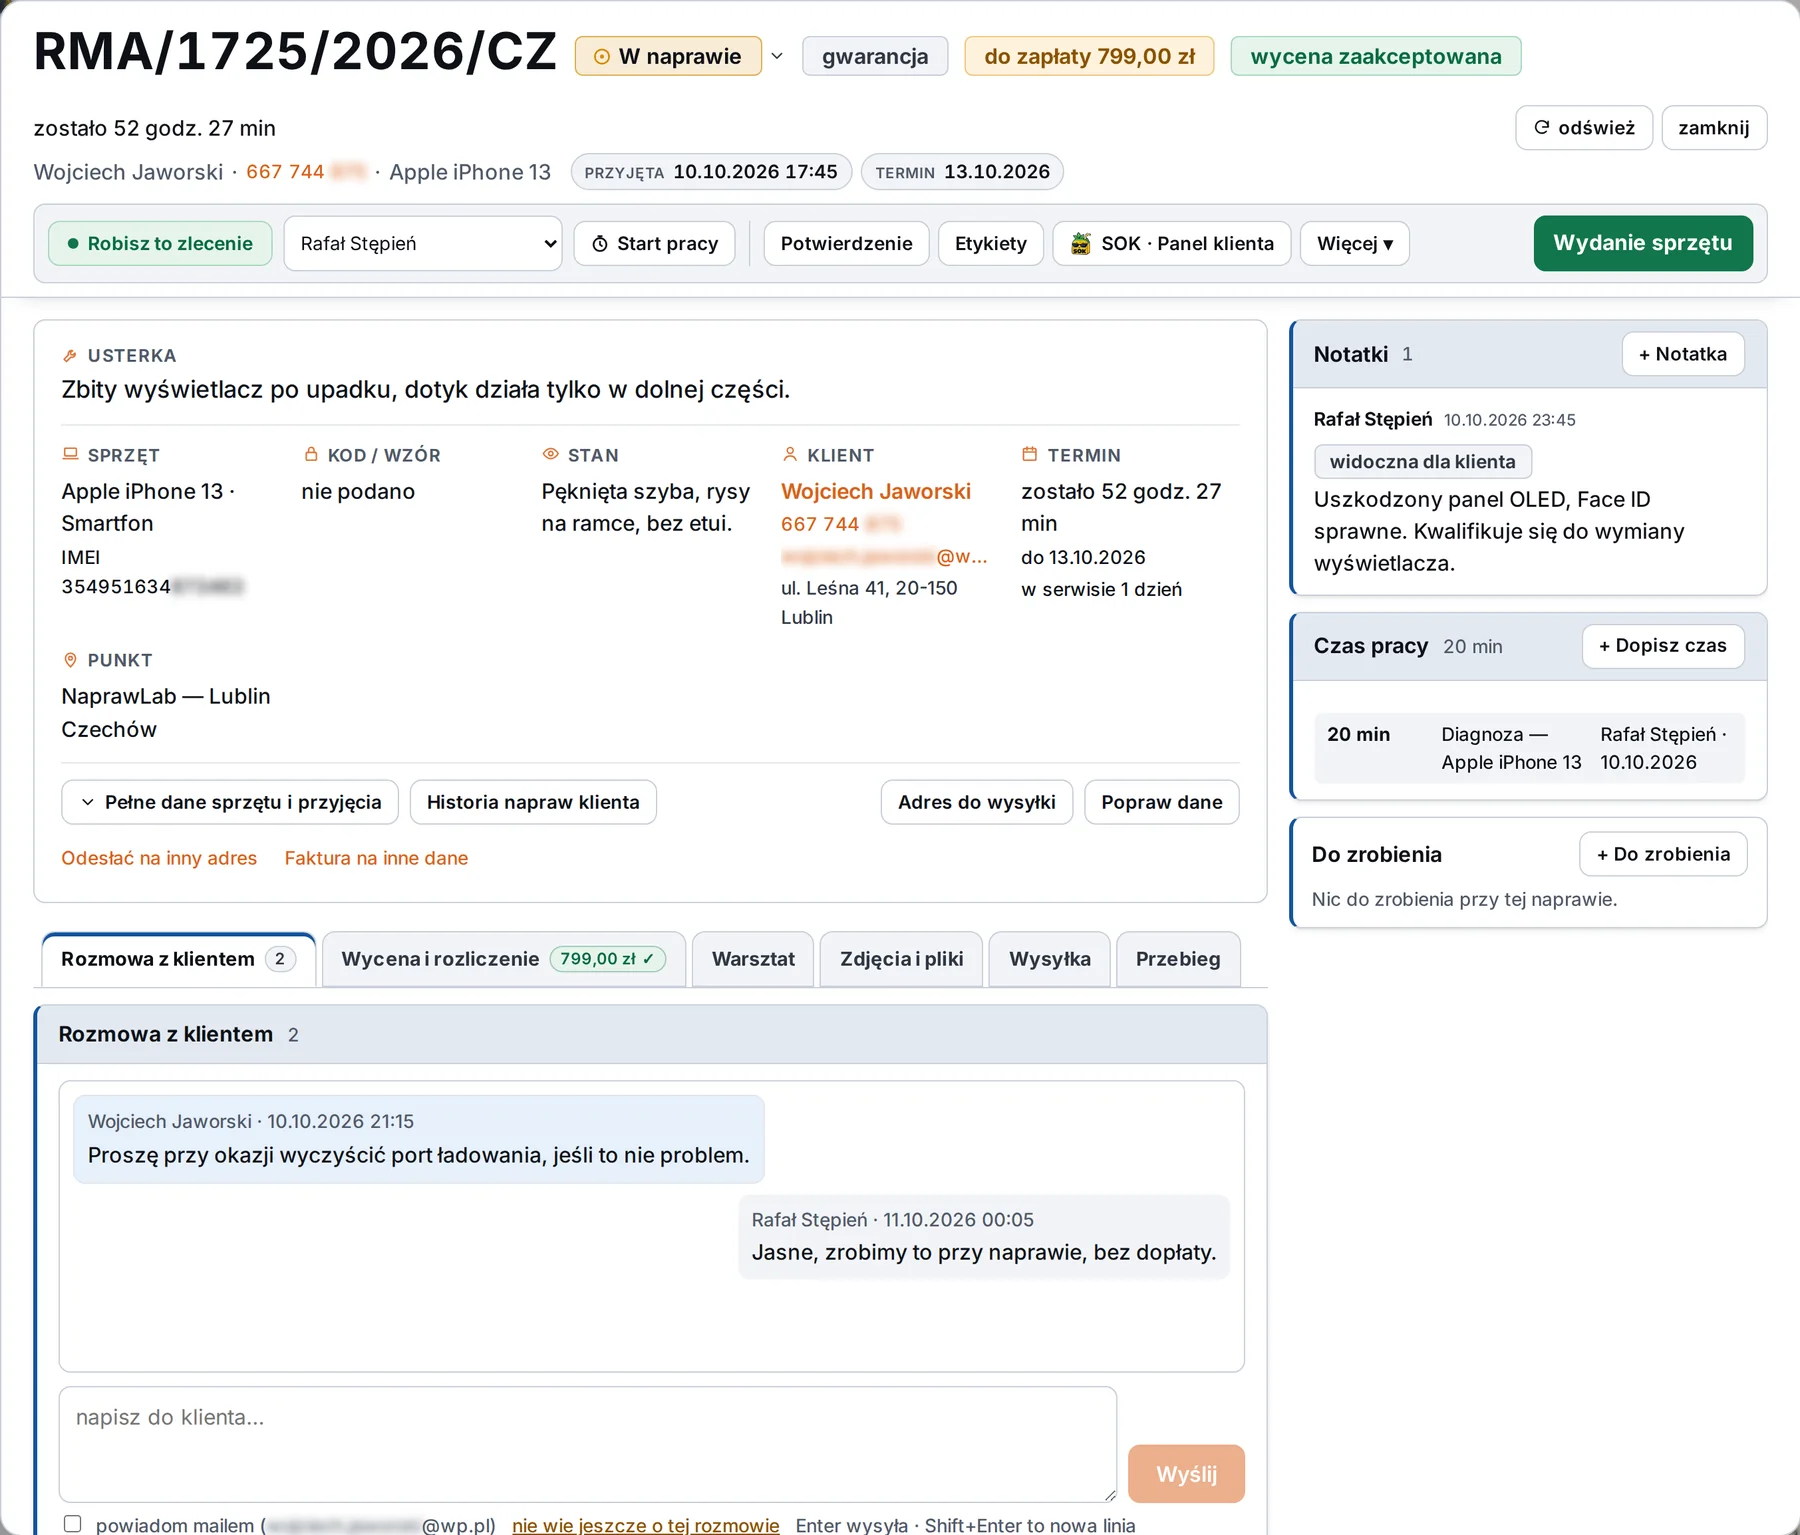Open the technician select showing Rafał Stępień

click(x=423, y=244)
